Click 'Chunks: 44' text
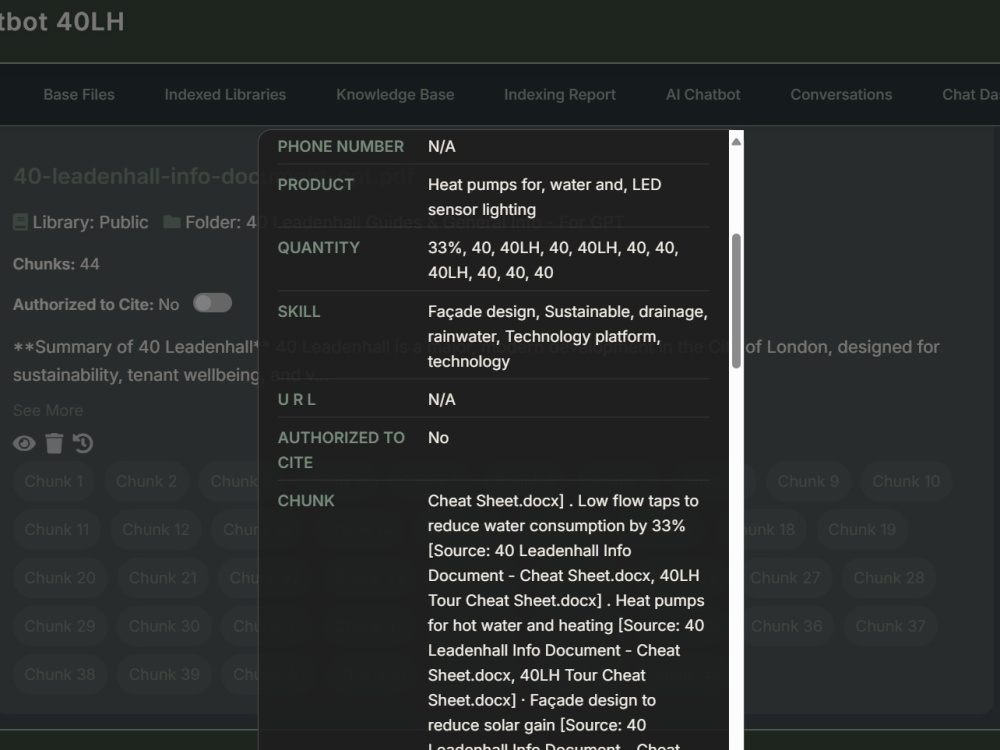The height and width of the screenshot is (750, 1000). click(56, 264)
